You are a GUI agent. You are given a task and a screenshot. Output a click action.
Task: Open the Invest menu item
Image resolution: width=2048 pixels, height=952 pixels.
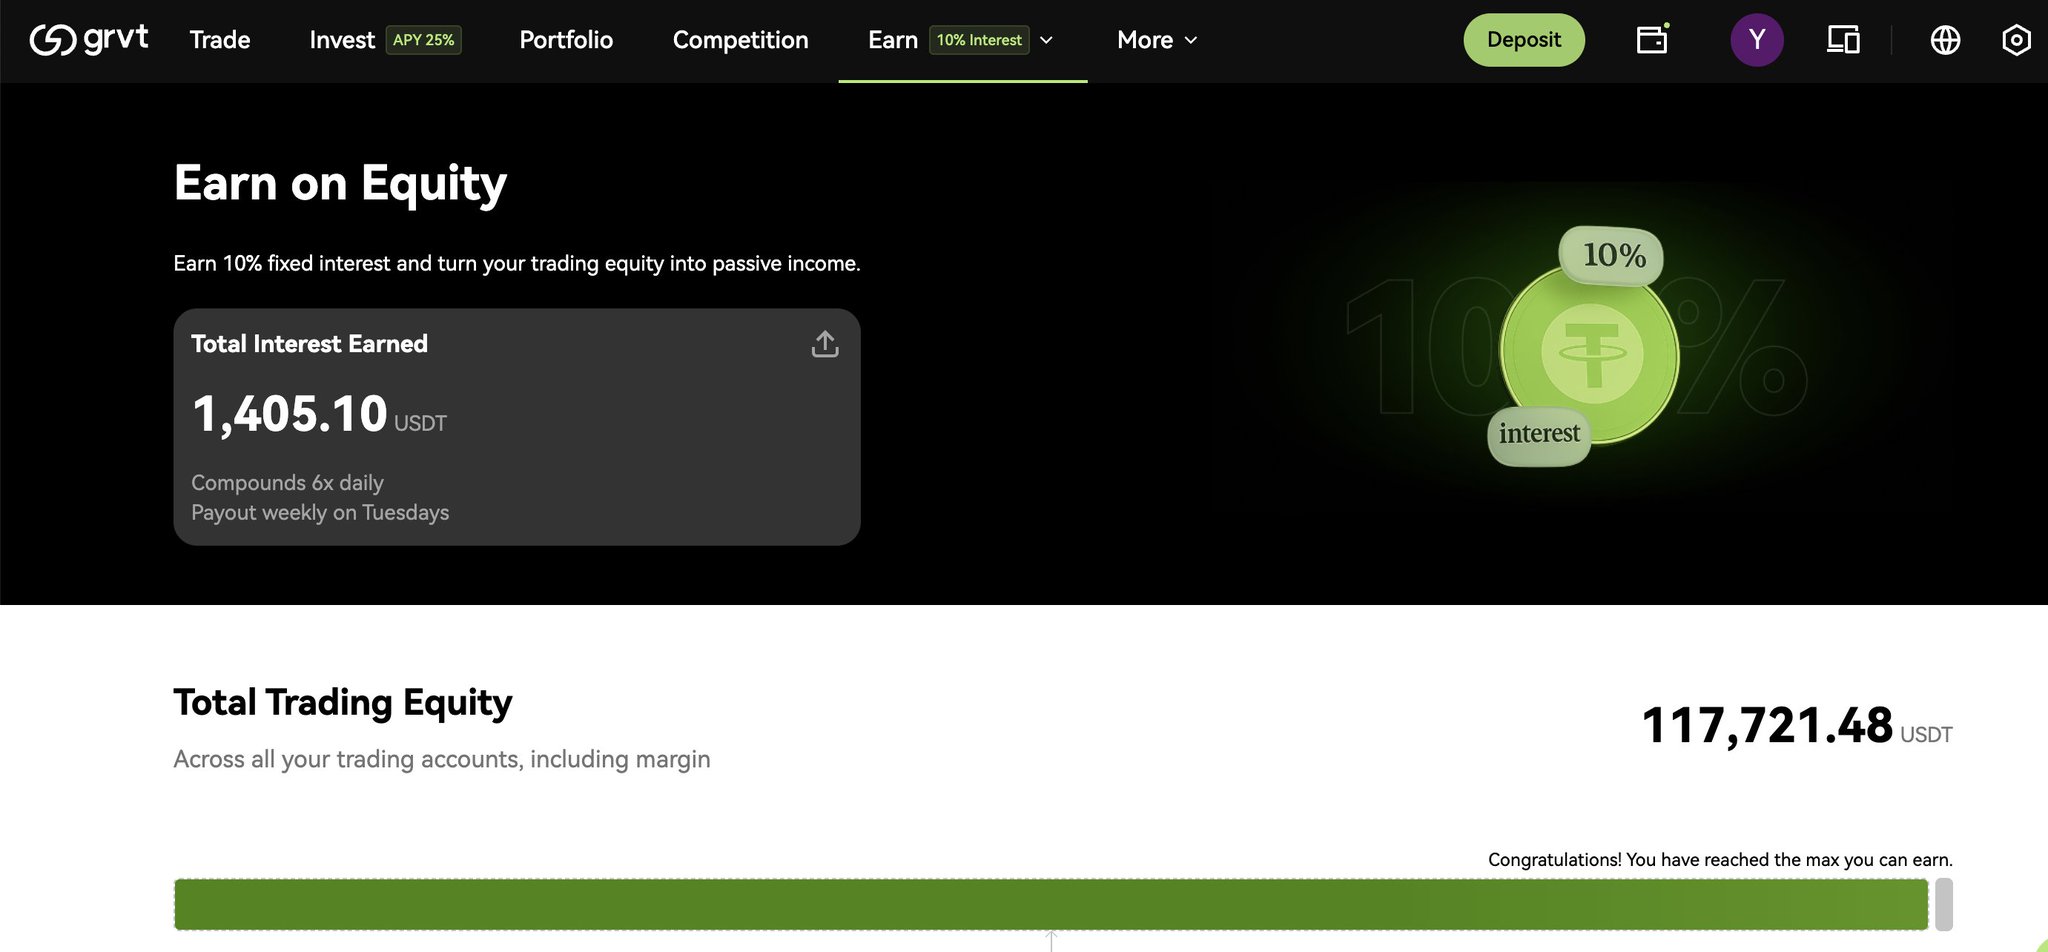click(x=342, y=40)
